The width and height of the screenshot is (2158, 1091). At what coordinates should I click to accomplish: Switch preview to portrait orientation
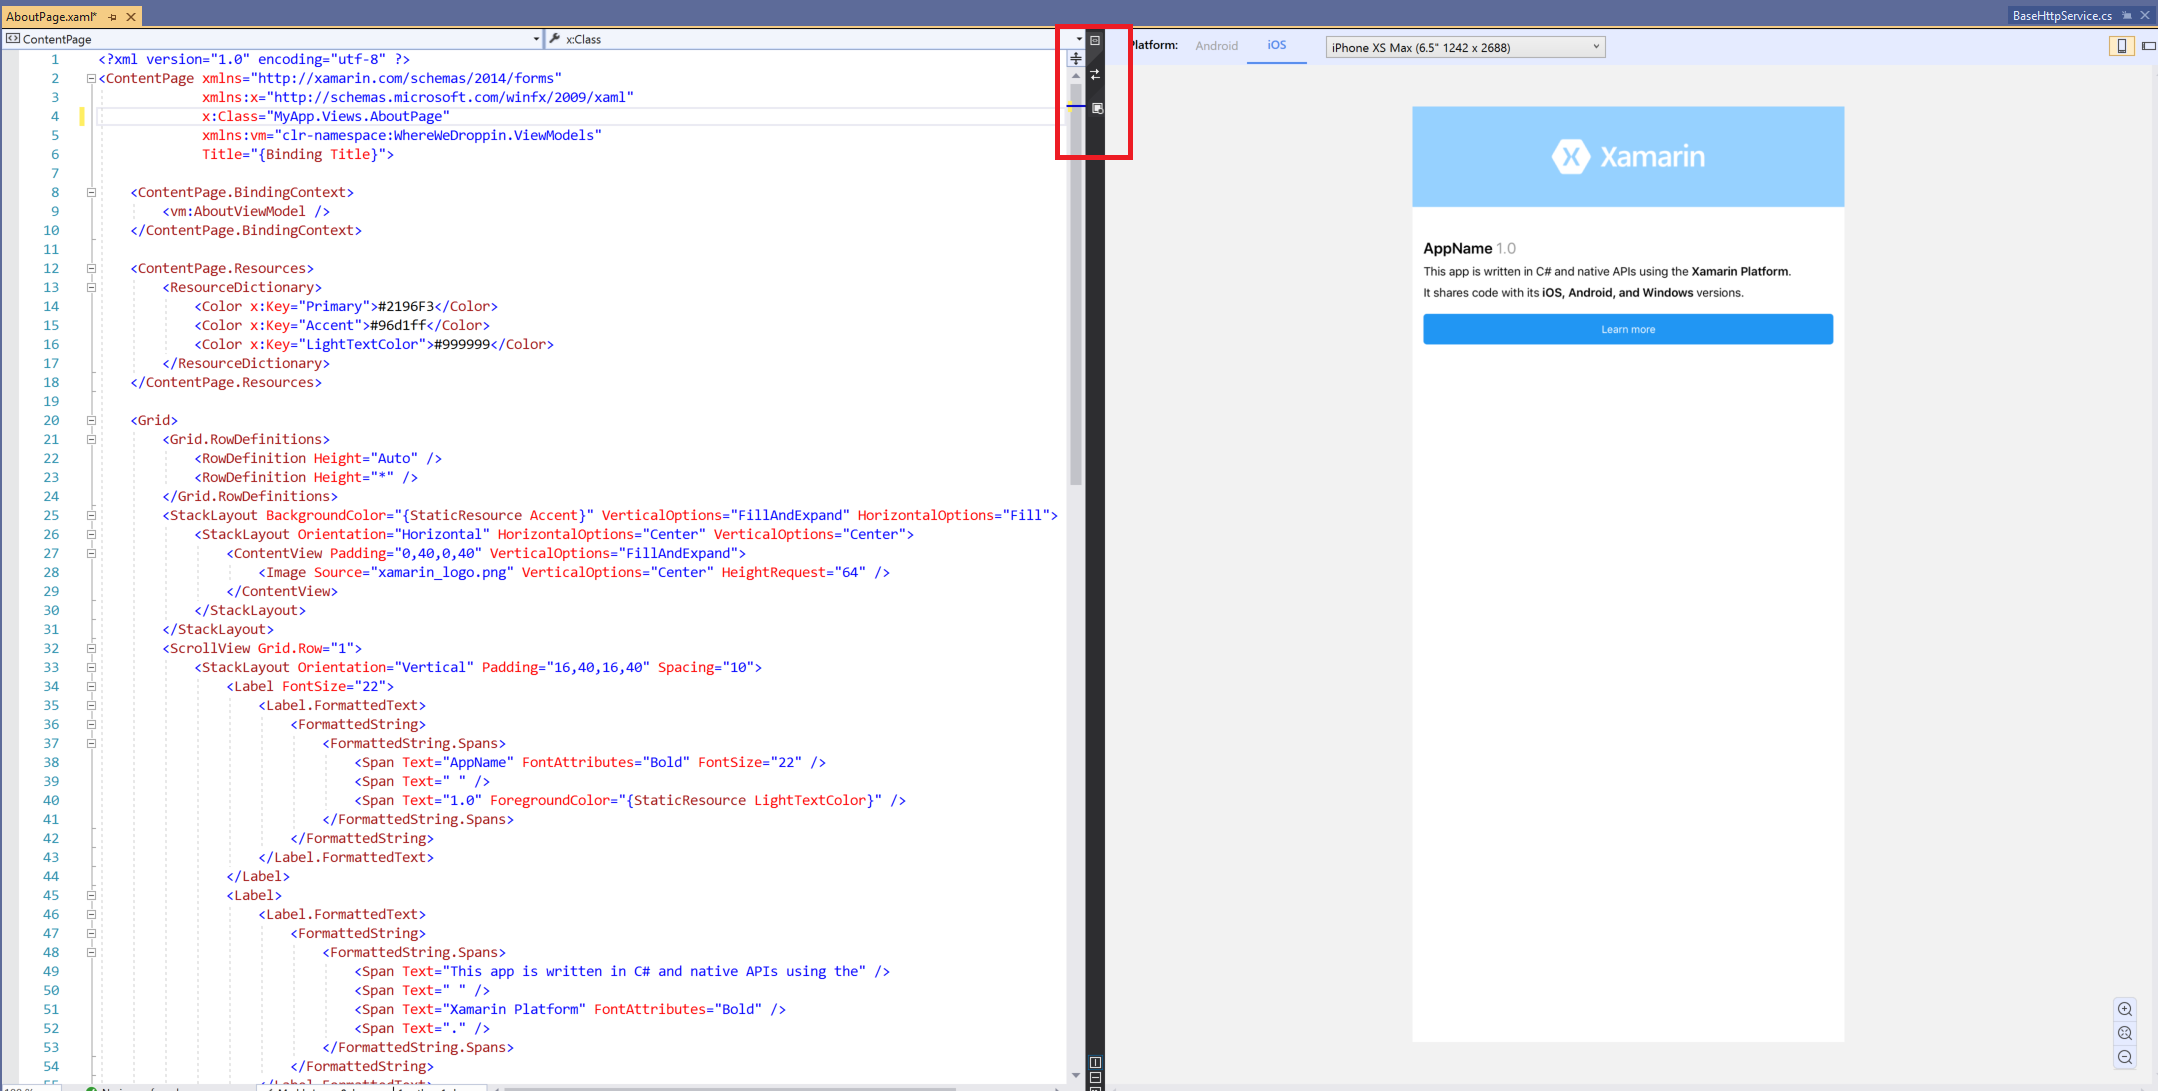pos(2121,46)
